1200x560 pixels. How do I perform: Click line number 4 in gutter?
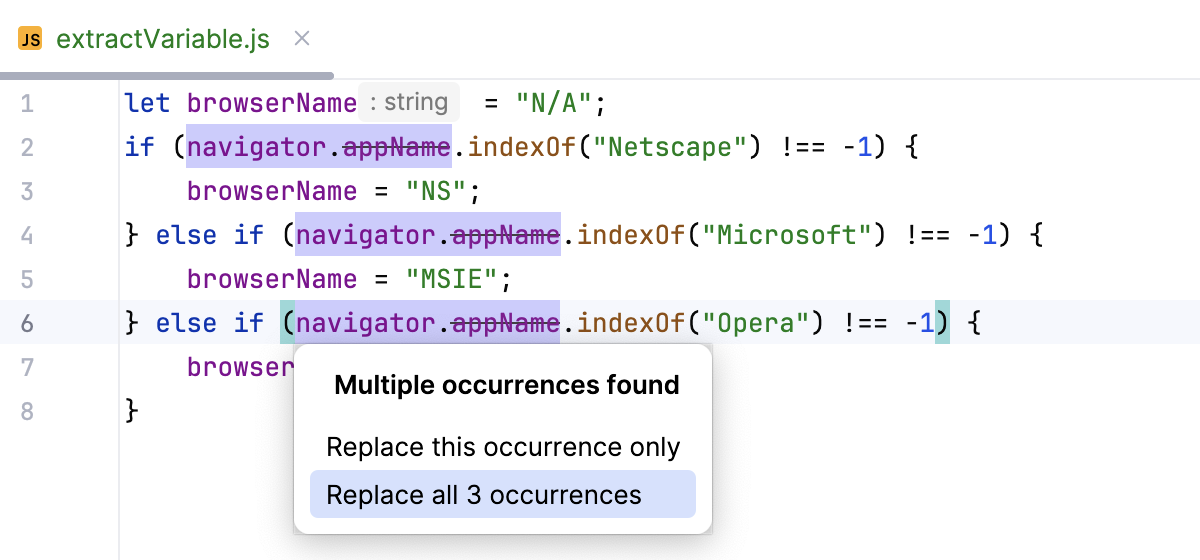coord(27,235)
